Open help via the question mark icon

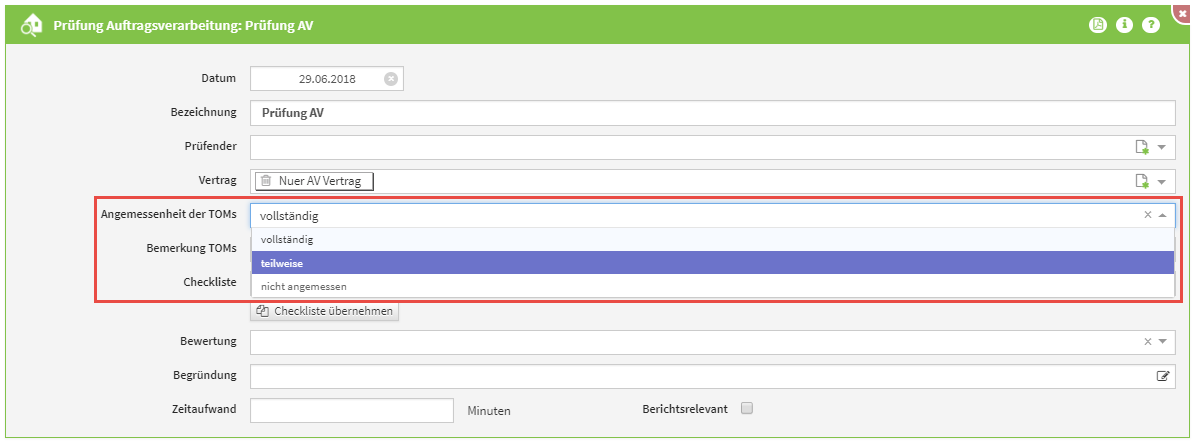click(1151, 25)
